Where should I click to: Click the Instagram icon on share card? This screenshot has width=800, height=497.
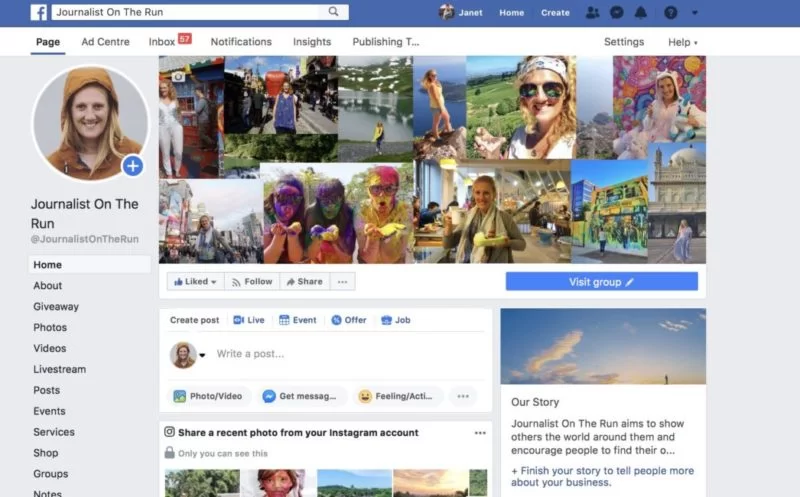coord(169,432)
